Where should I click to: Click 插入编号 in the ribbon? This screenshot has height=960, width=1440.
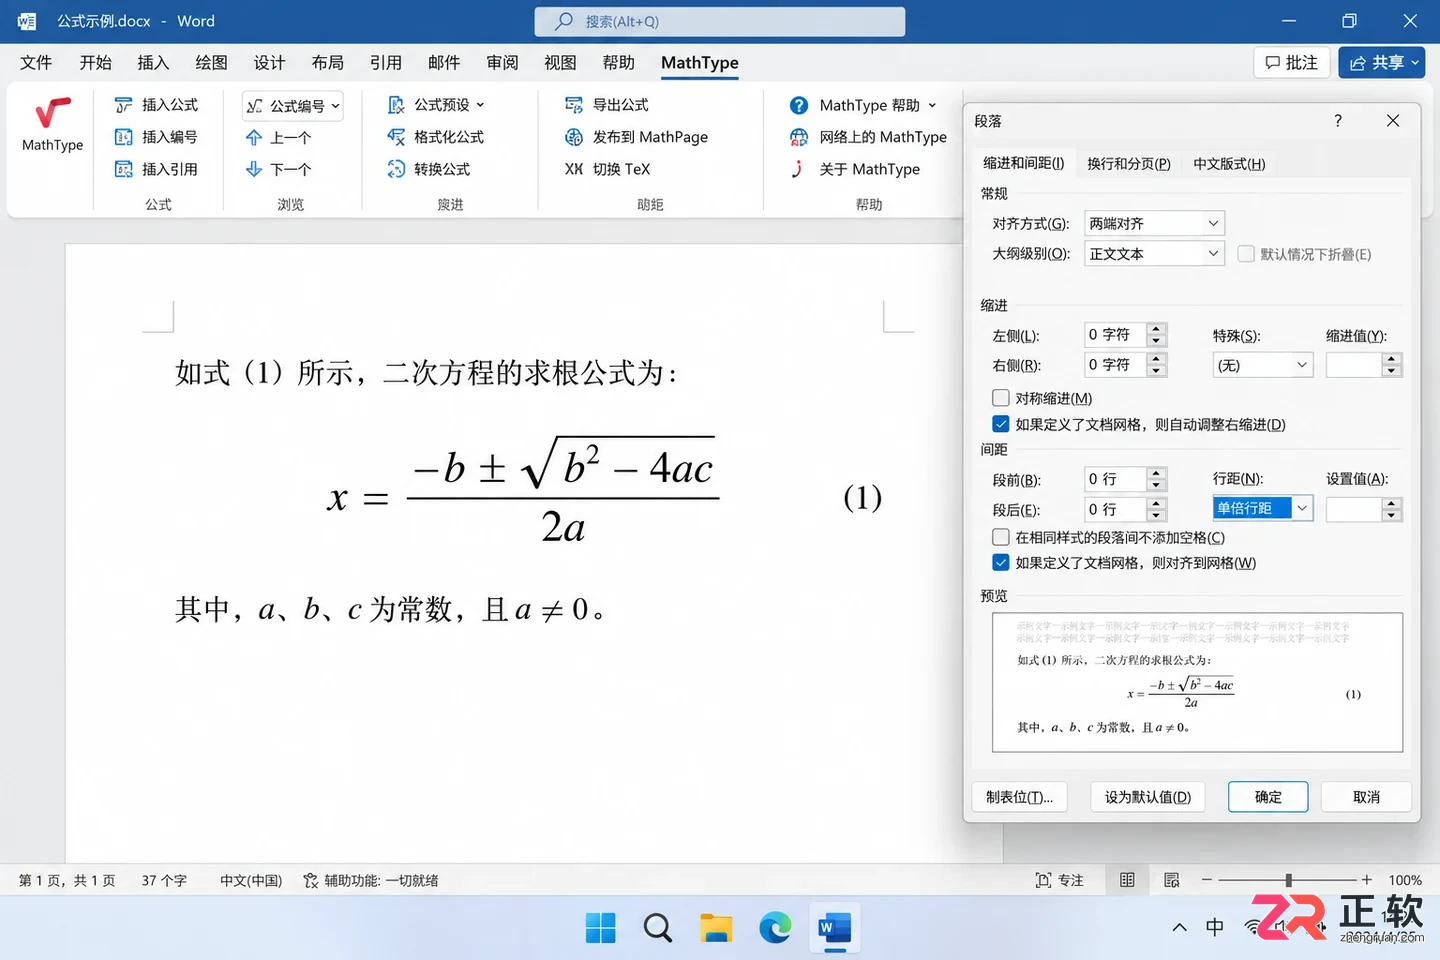point(156,137)
